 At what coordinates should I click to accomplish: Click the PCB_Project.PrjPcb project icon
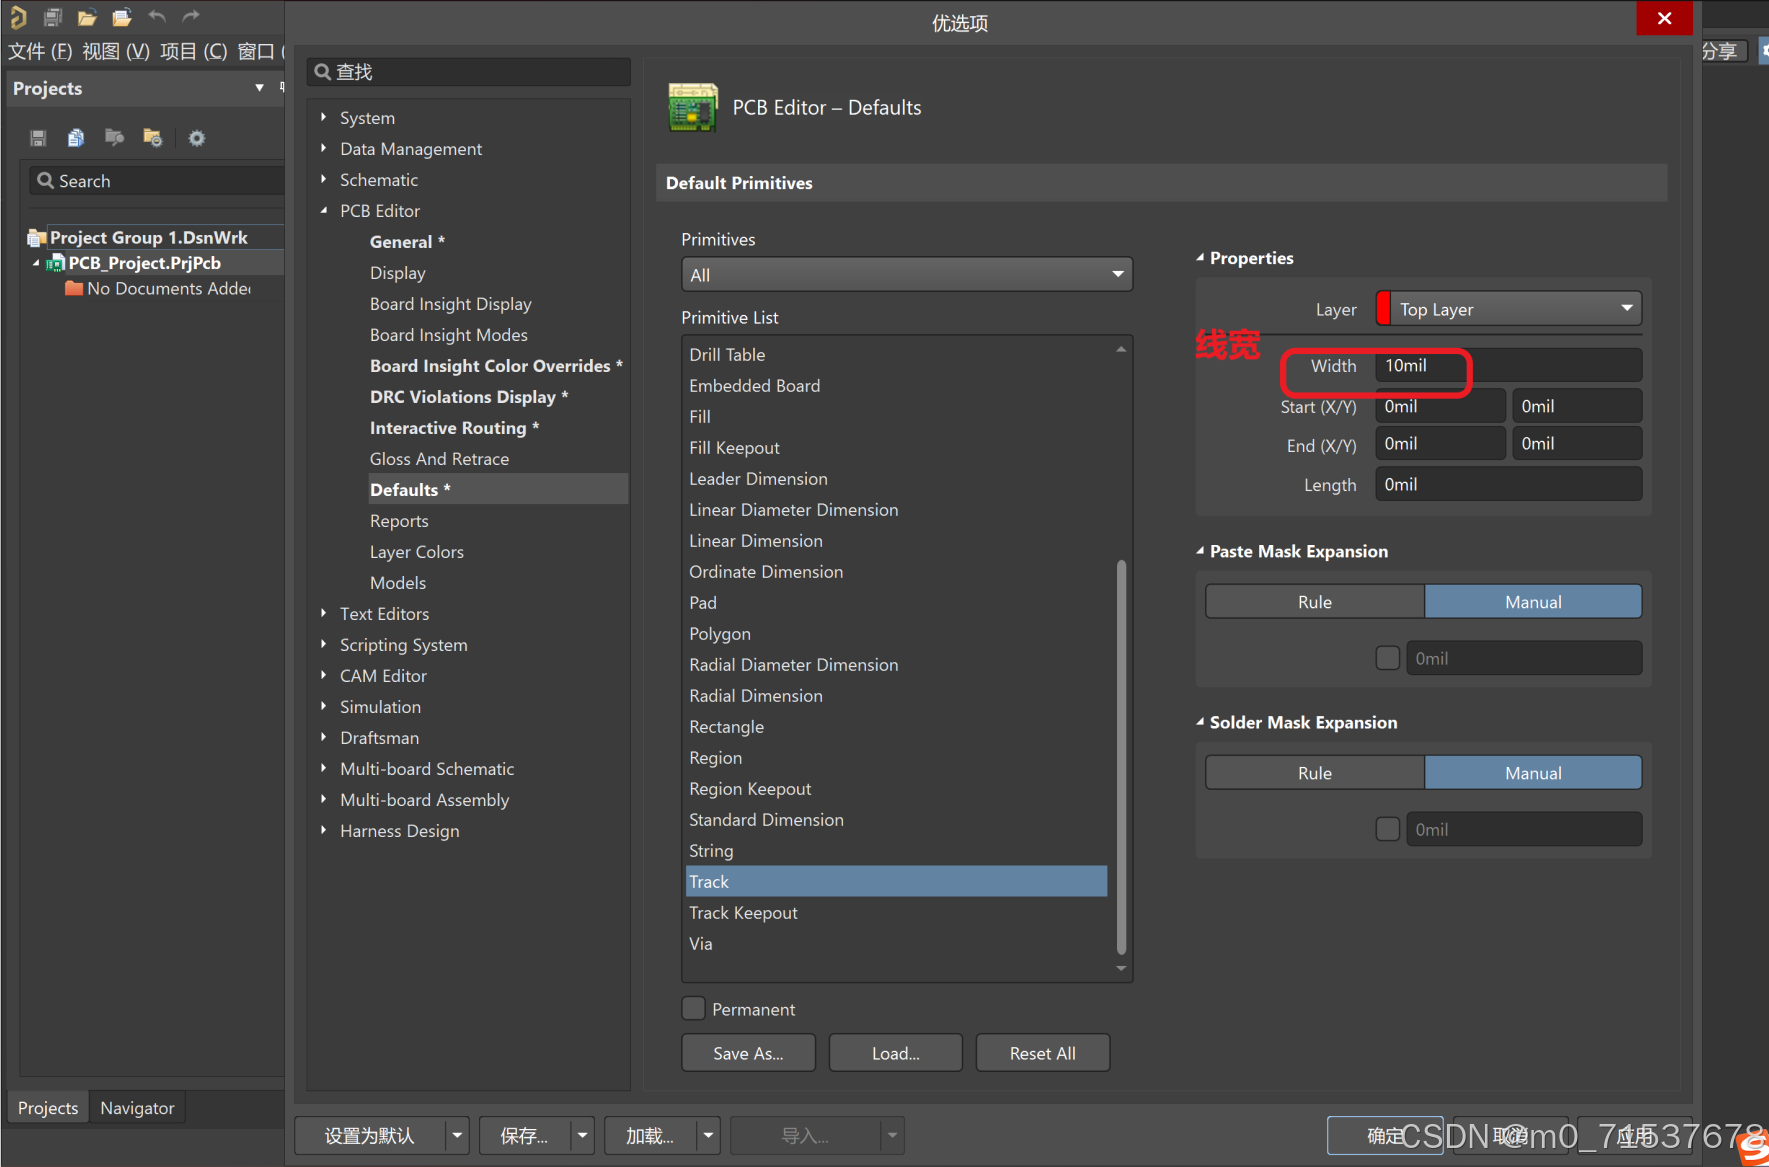(57, 263)
